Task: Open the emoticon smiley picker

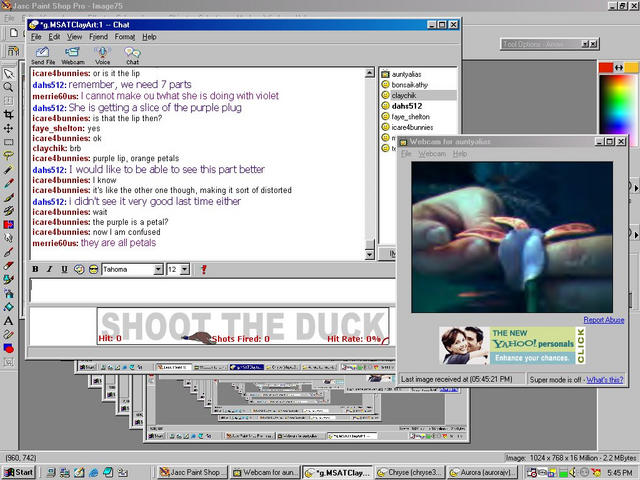Action: tap(79, 269)
